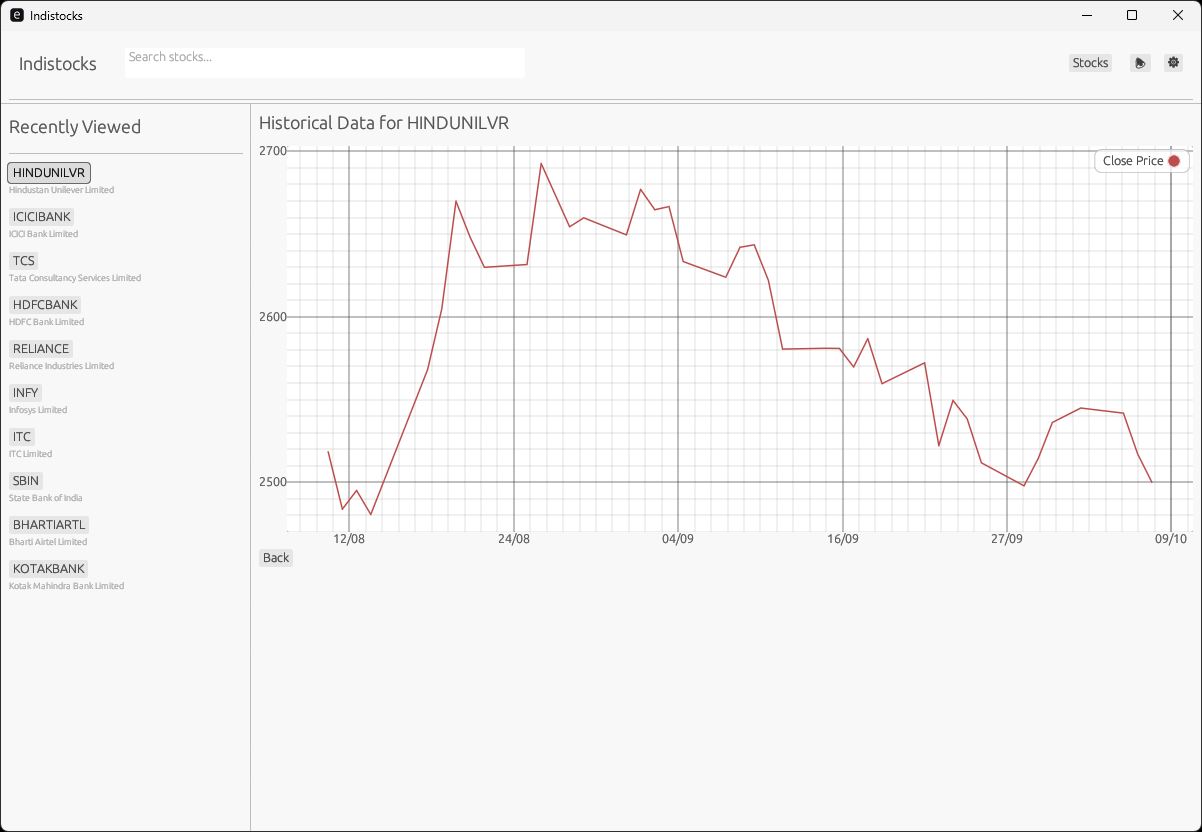Screen dimensions: 1202x832
Task: Open ITC Limited stock page
Action: 21,436
